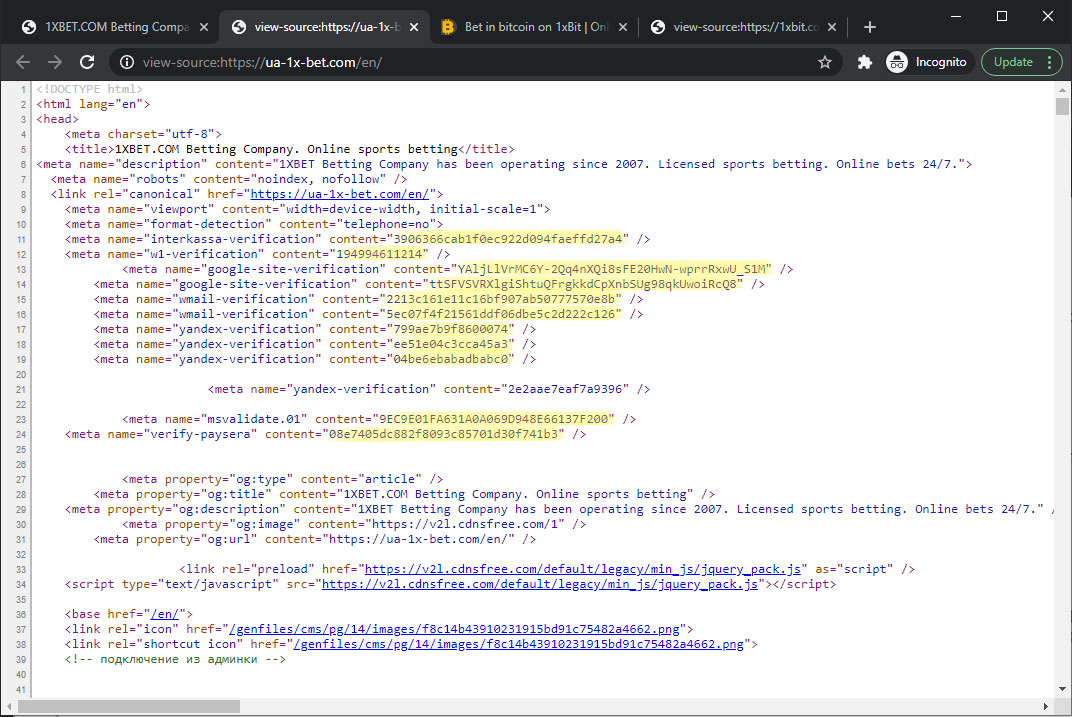Image resolution: width=1072 pixels, height=717 pixels.
Task: Click the 1xBit bitcoin favicon on tab
Action: 448,27
